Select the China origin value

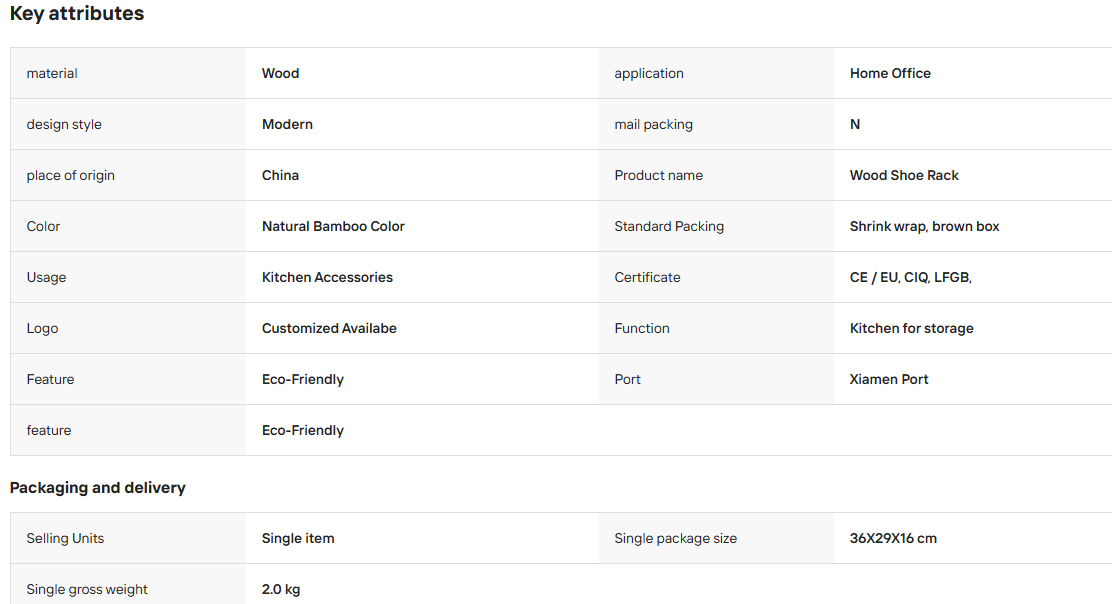point(280,175)
